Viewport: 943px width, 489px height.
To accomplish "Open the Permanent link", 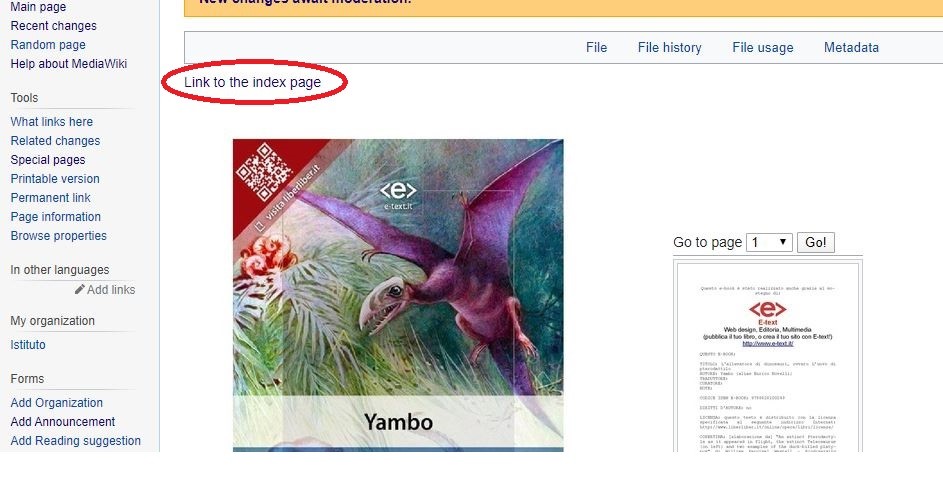I will point(51,198).
